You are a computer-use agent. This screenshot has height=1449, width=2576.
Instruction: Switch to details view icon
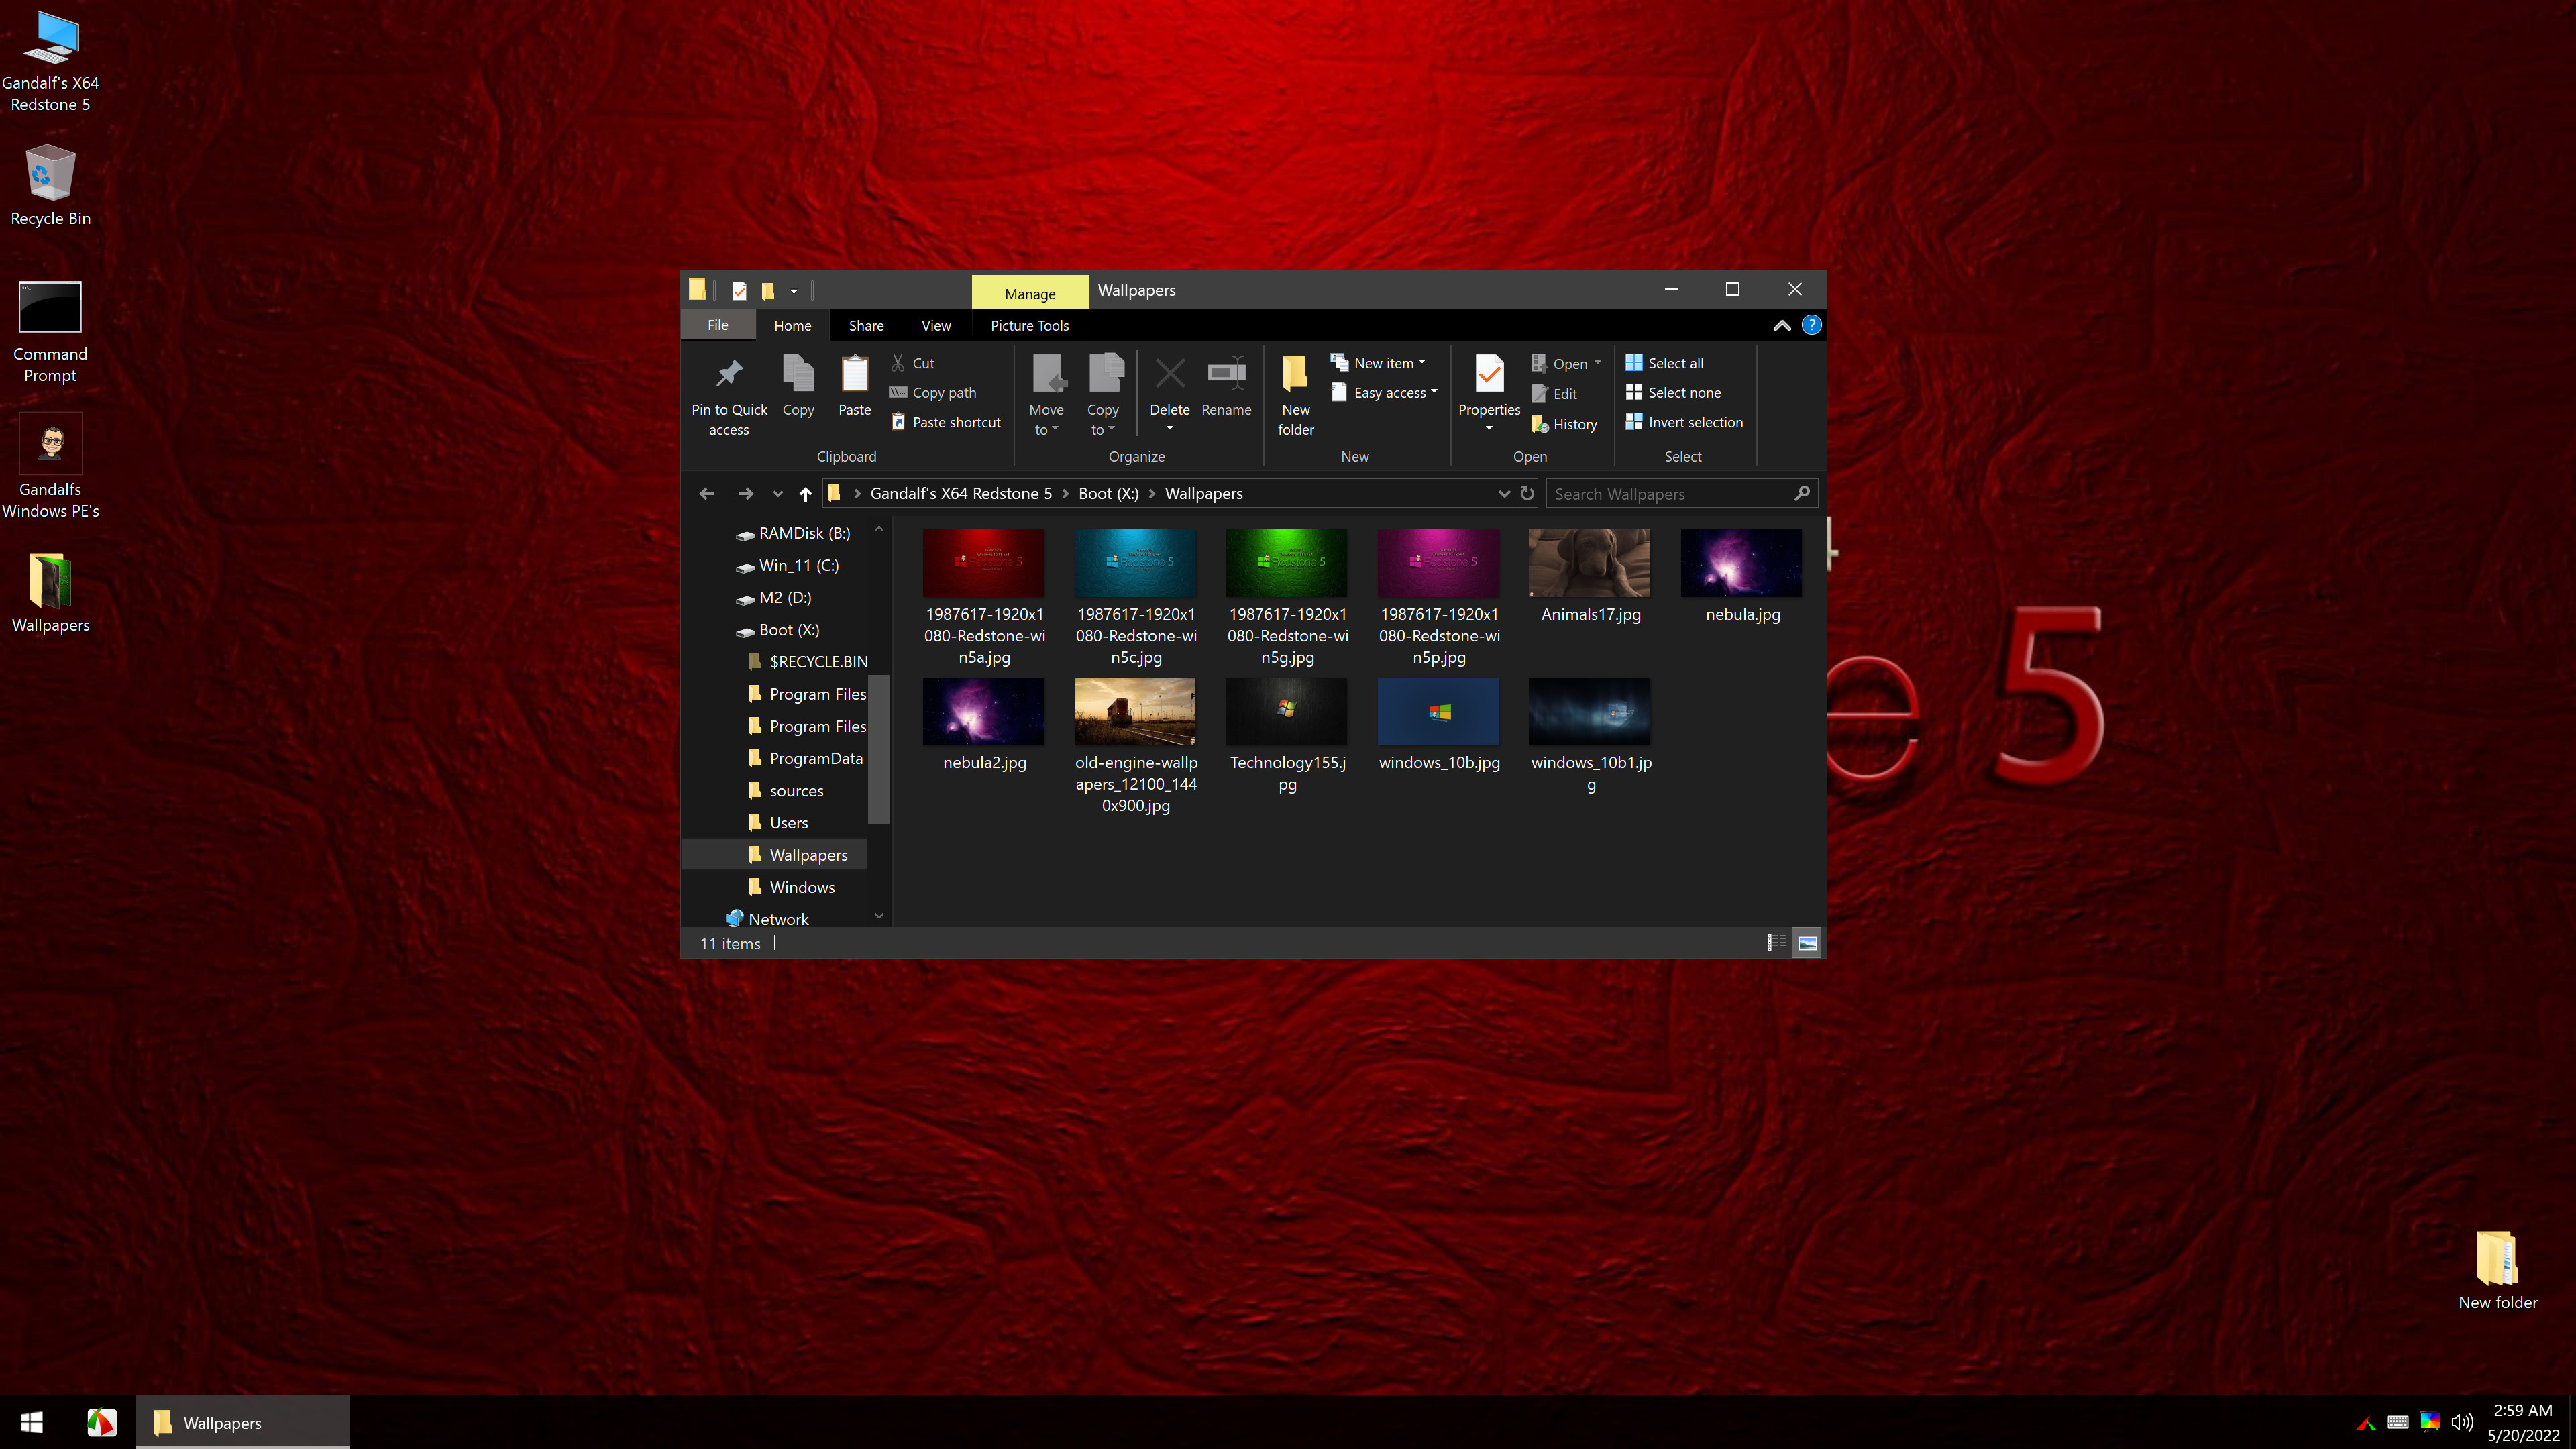[x=1776, y=943]
